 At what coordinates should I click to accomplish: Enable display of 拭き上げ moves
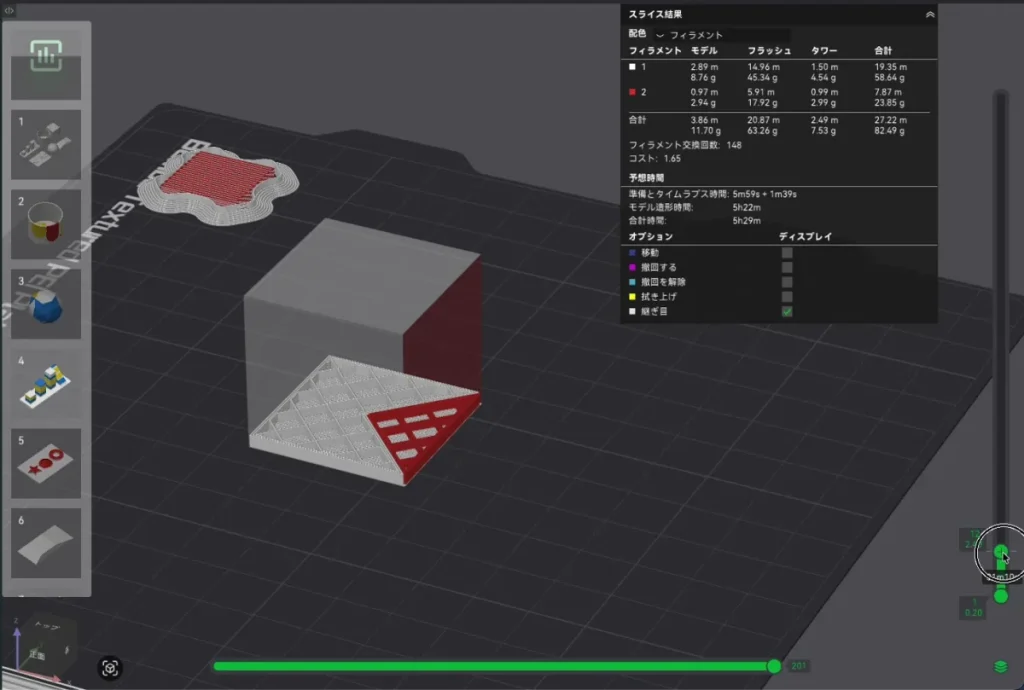(787, 297)
